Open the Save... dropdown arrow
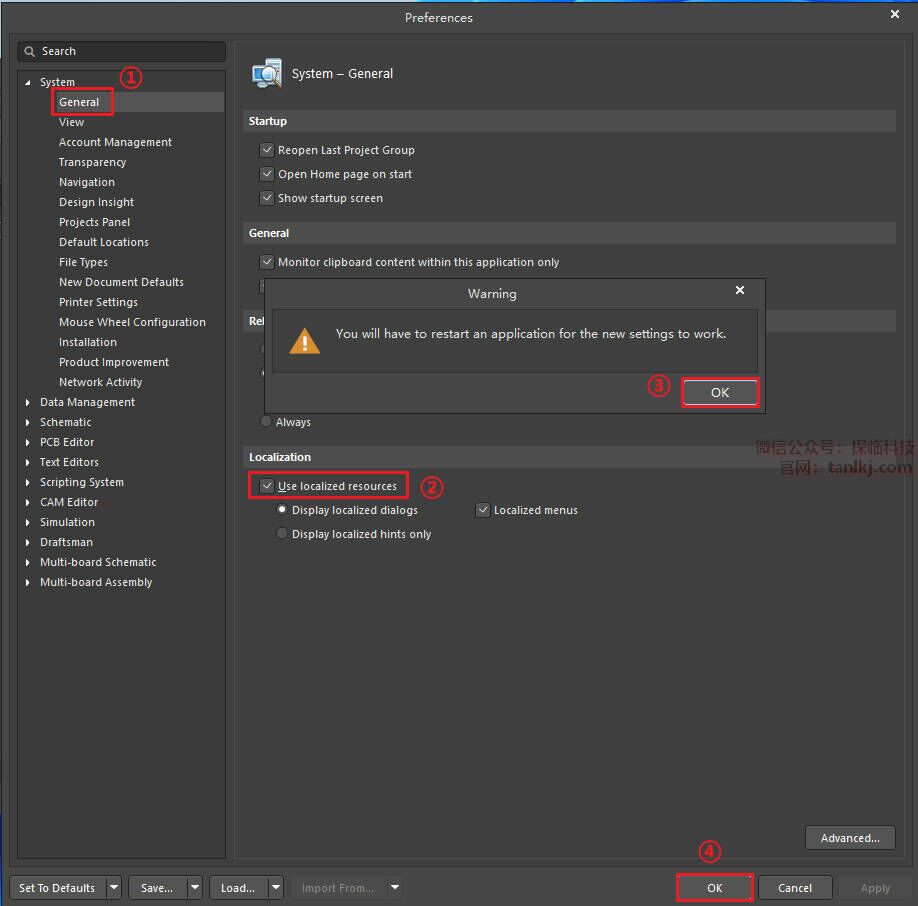This screenshot has width=918, height=906. [x=195, y=888]
